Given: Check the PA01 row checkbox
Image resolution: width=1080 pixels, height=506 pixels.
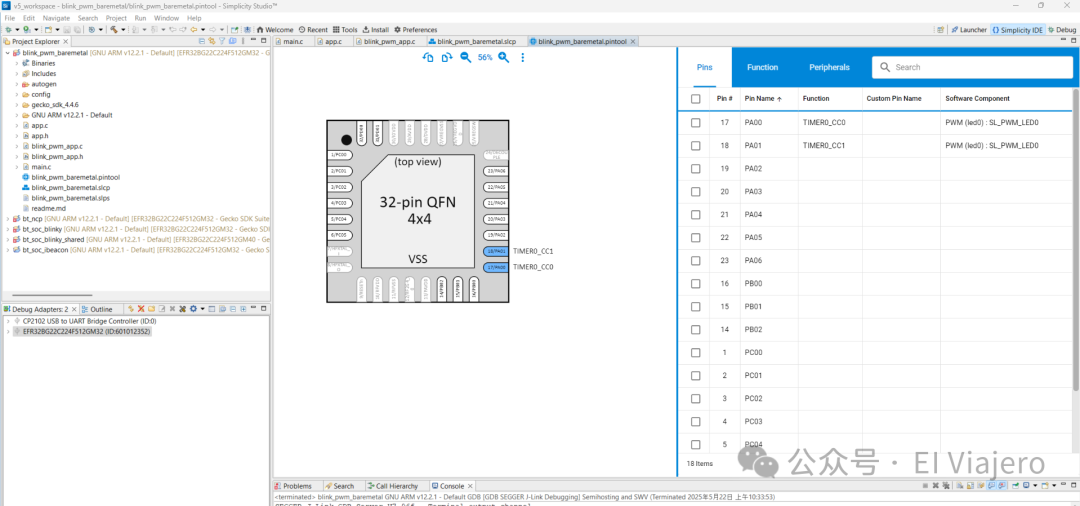Looking at the screenshot, I should [696, 145].
